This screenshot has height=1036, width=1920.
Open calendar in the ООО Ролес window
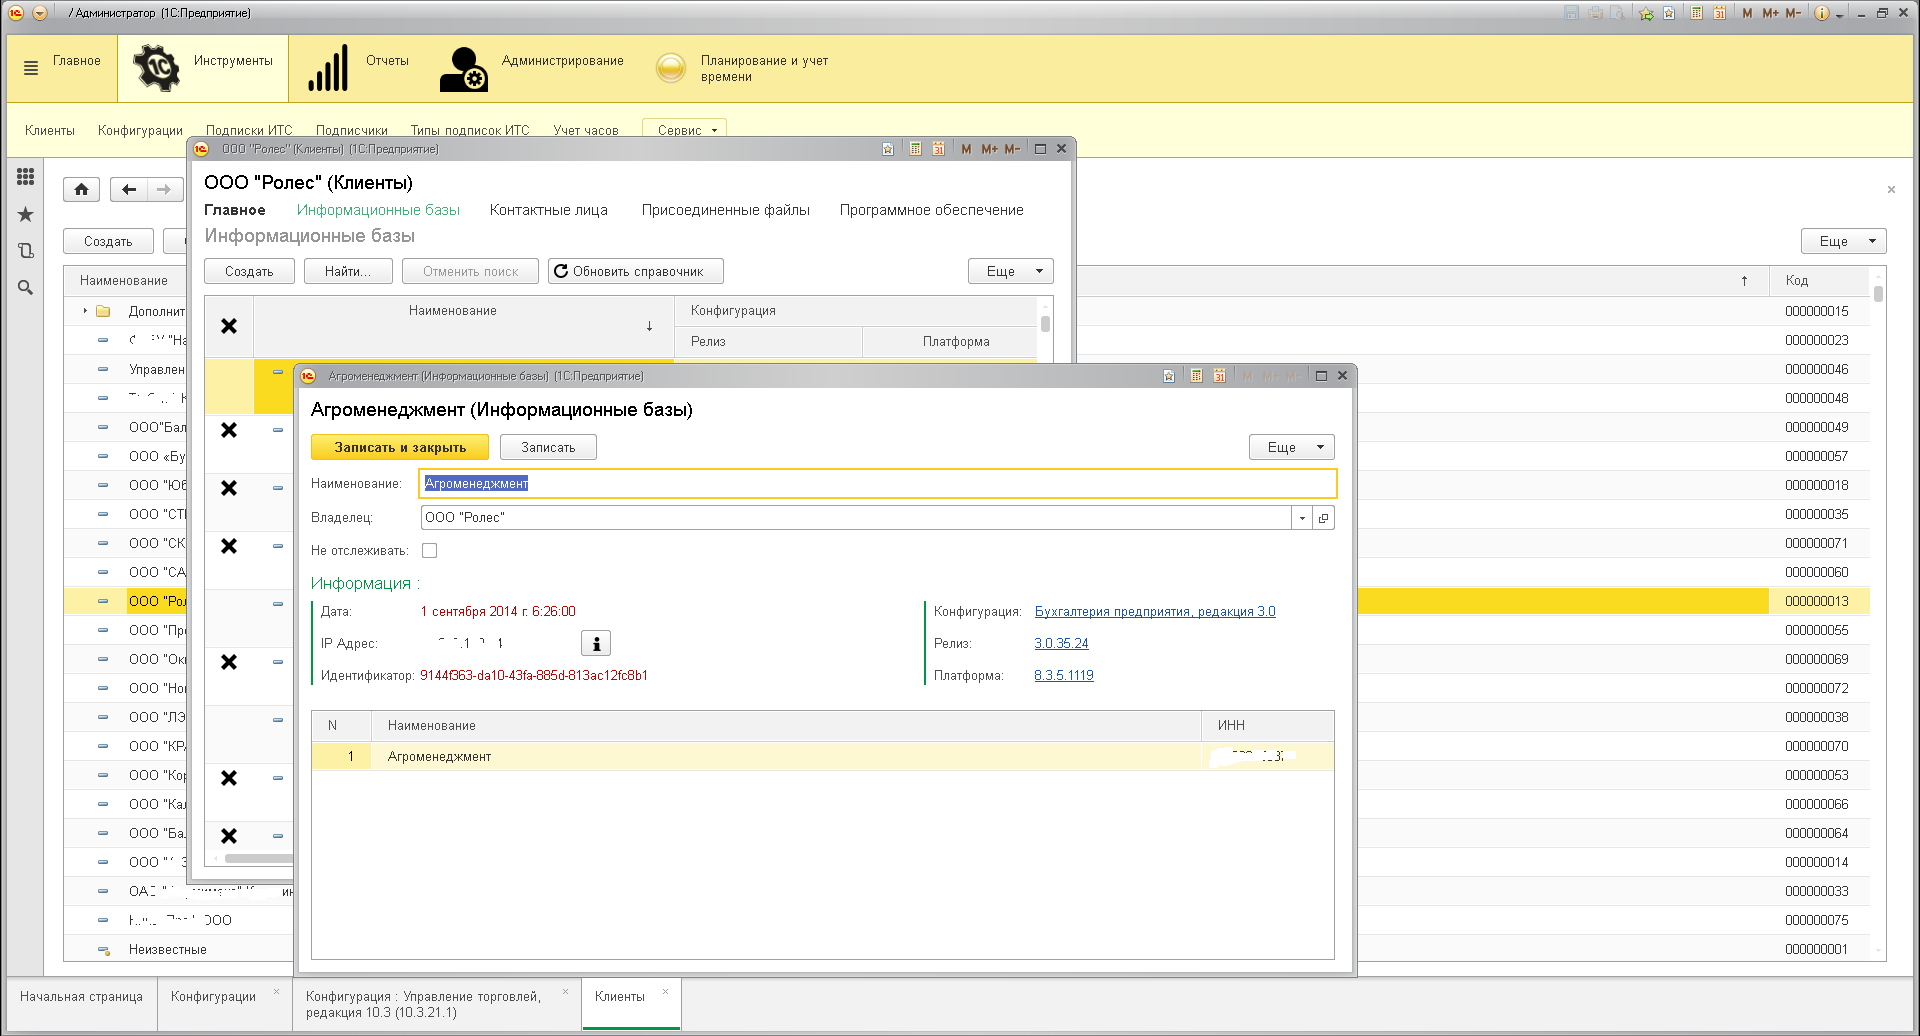[938, 149]
